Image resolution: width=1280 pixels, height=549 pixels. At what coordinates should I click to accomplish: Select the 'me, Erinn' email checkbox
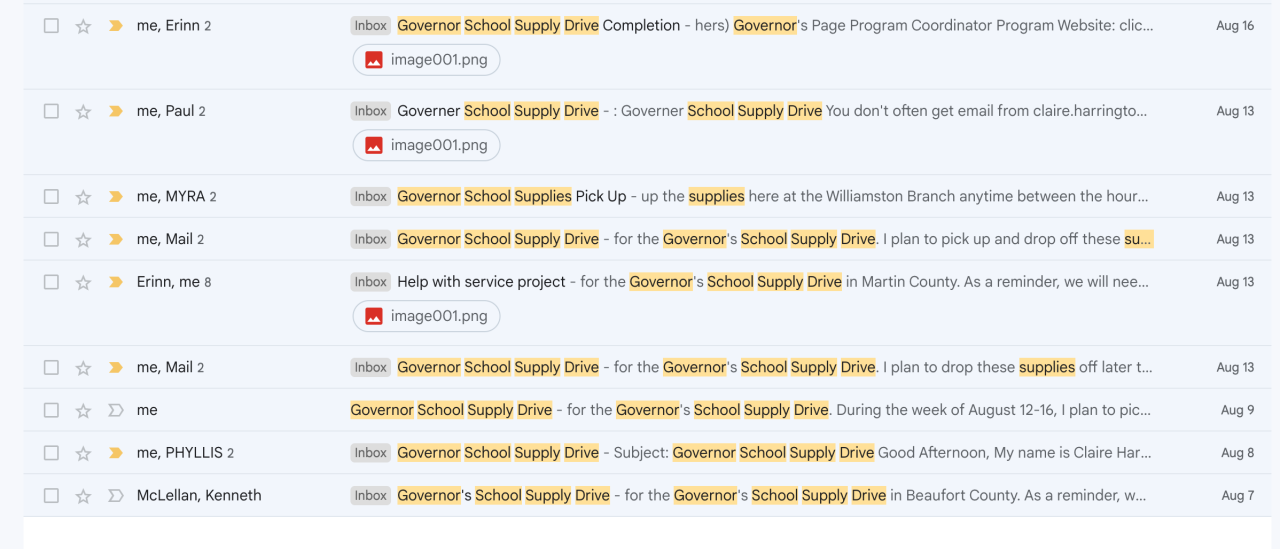coord(51,26)
